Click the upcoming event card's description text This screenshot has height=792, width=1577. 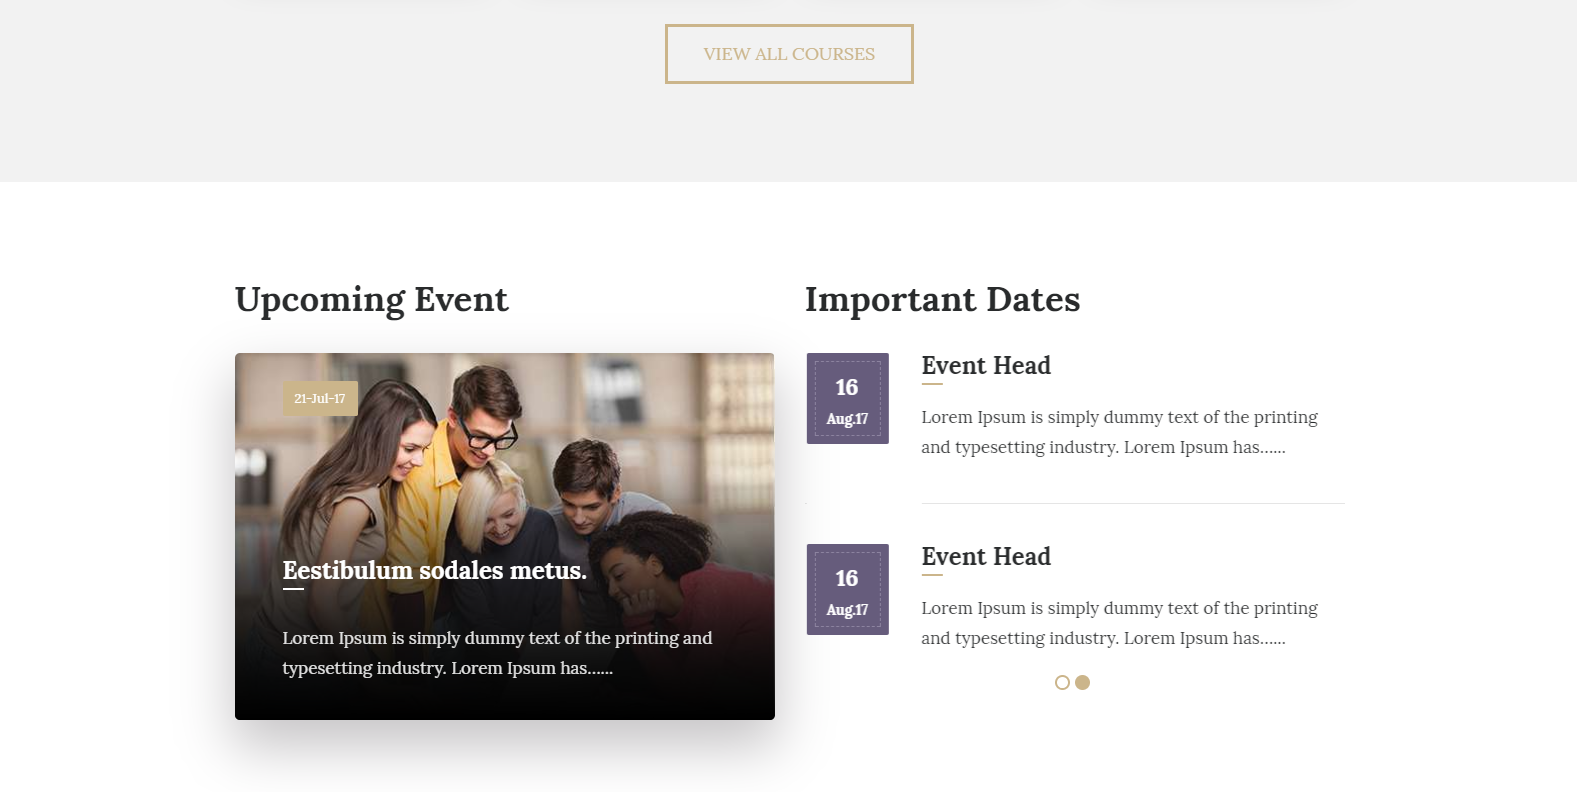(497, 652)
